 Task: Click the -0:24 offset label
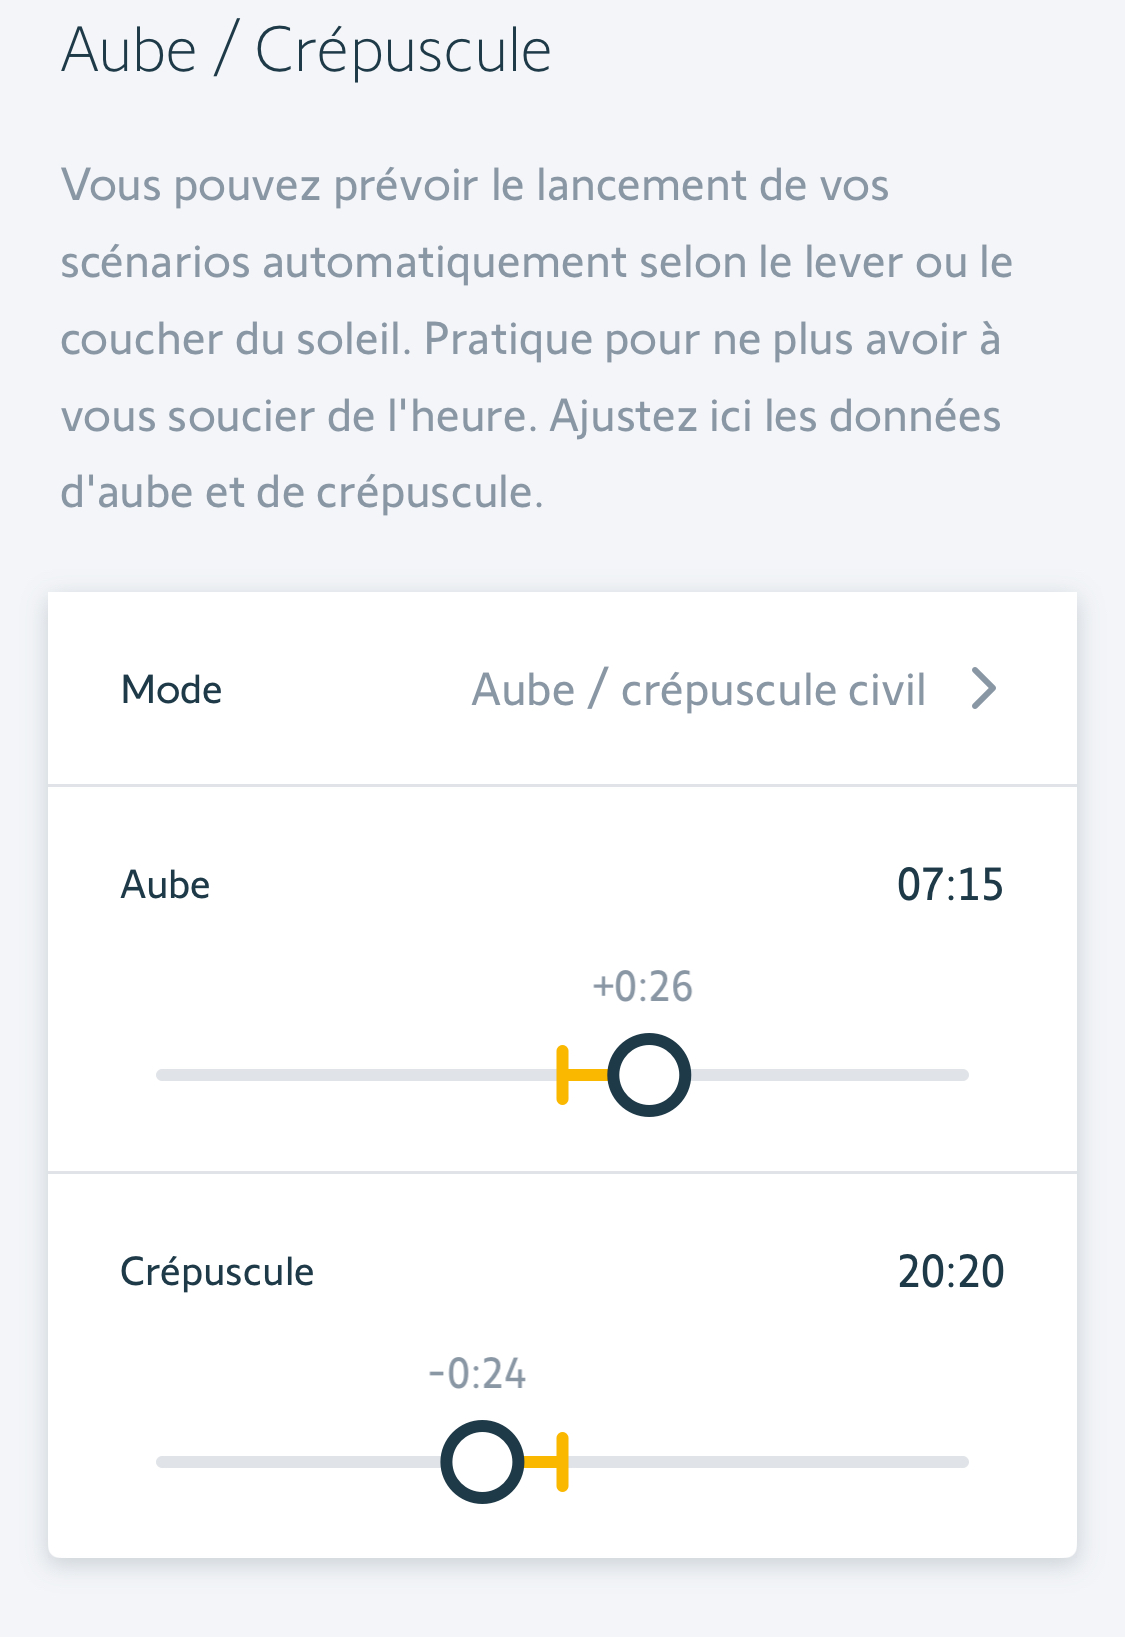coord(477,1374)
